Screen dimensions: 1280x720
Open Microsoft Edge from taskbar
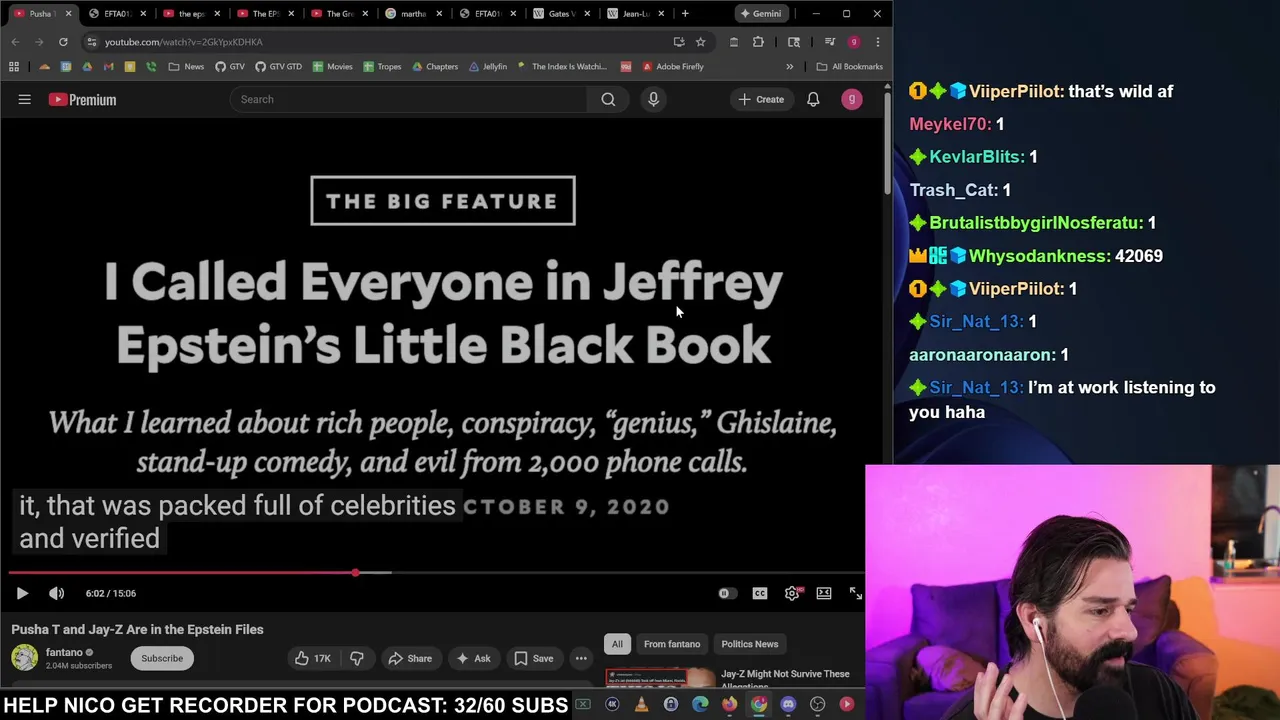[x=700, y=705]
